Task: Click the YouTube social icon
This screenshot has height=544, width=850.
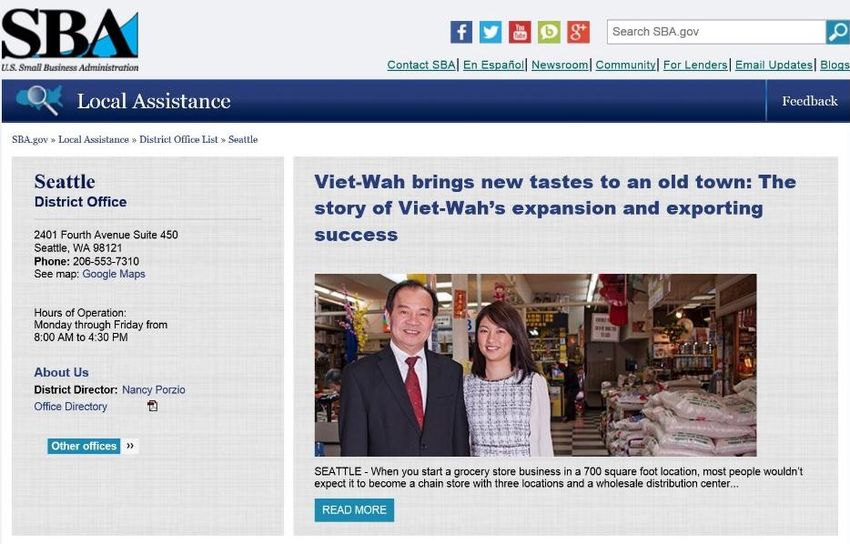Action: (520, 32)
